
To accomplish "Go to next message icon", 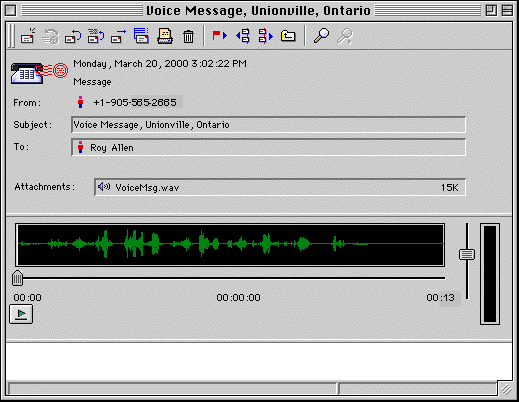I will click(x=266, y=36).
